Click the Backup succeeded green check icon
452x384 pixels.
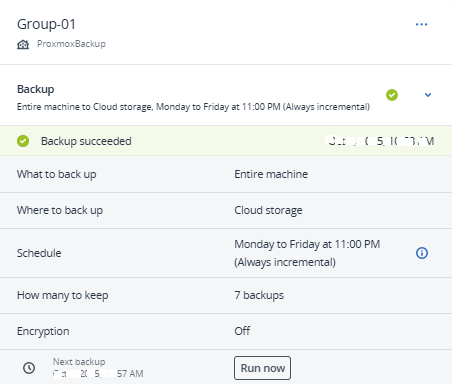pos(23,141)
